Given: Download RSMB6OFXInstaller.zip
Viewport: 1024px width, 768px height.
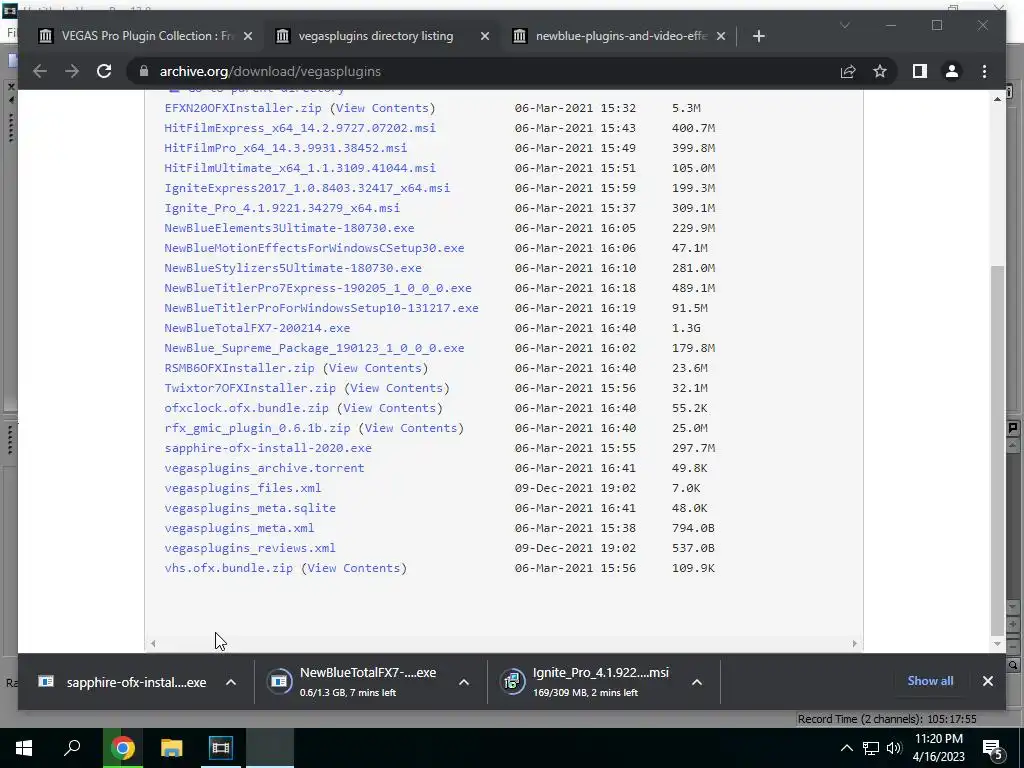Looking at the screenshot, I should tap(239, 368).
